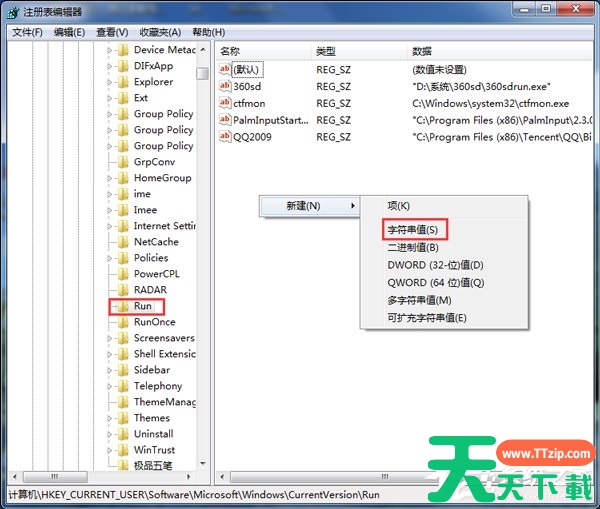Click the Ext folder icon
The width and height of the screenshot is (600, 509).
point(123,98)
